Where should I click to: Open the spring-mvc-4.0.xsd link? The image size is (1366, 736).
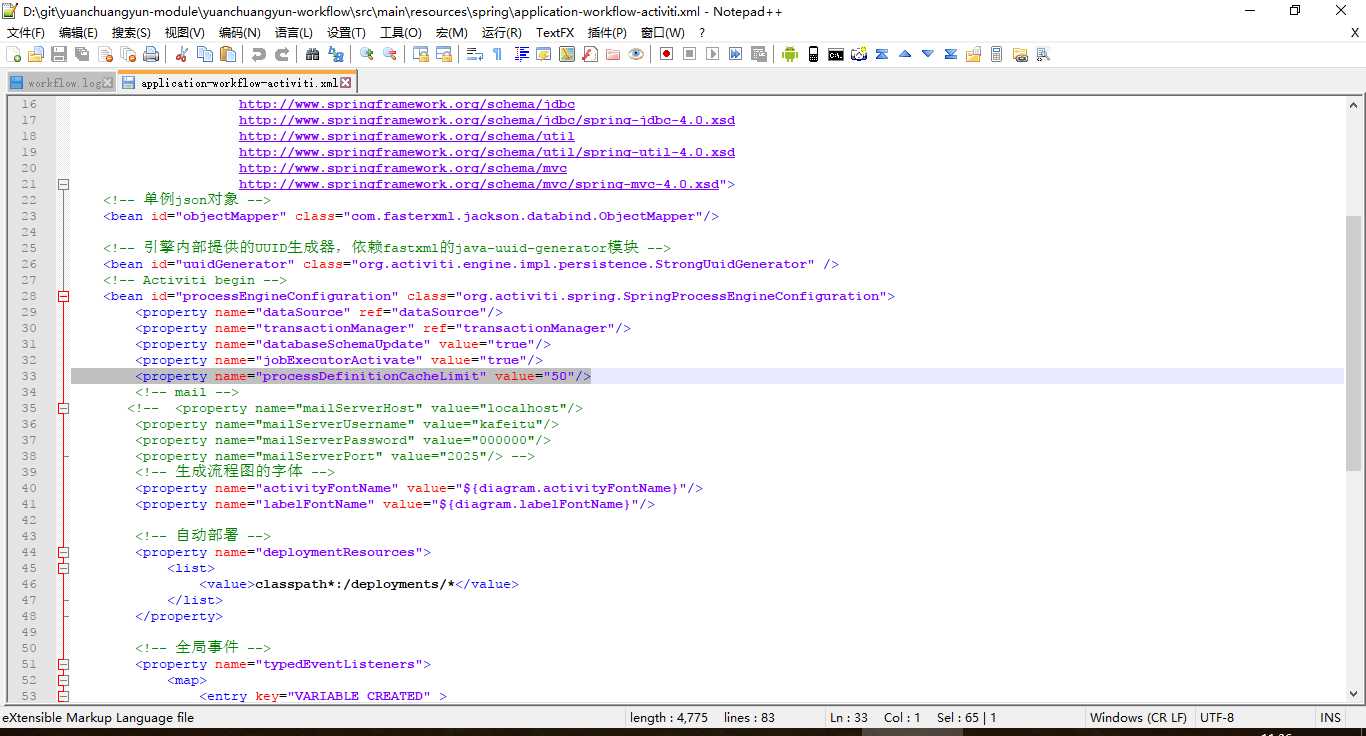click(x=478, y=184)
